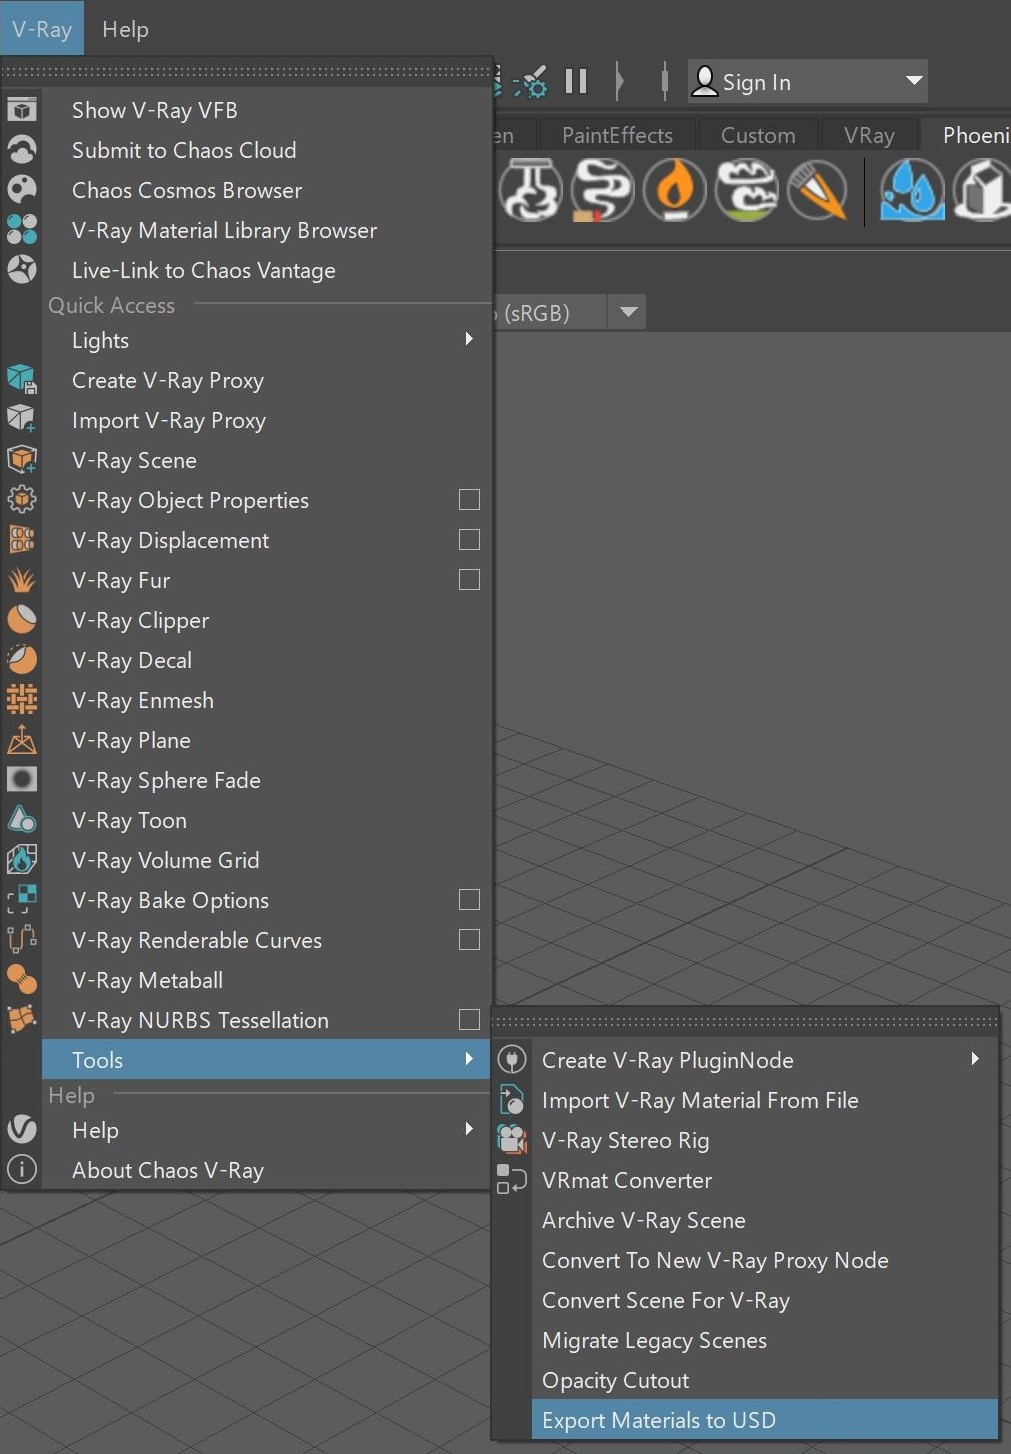The image size is (1011, 1454).
Task: Click the VRmat Converter icon
Action: [x=512, y=1179]
